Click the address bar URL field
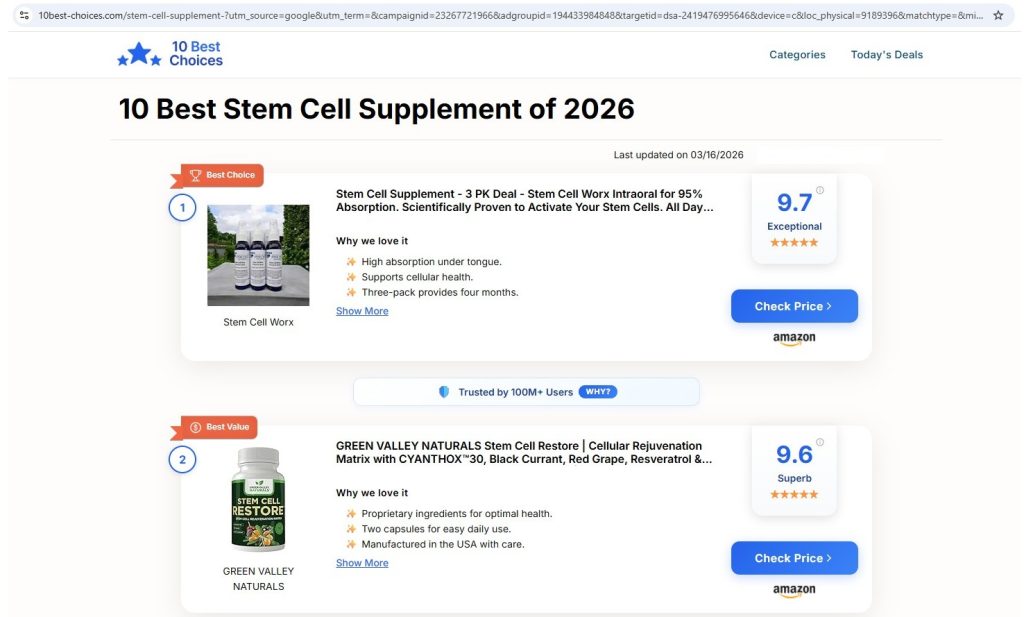Image resolution: width=1024 pixels, height=617 pixels. (x=500, y=16)
